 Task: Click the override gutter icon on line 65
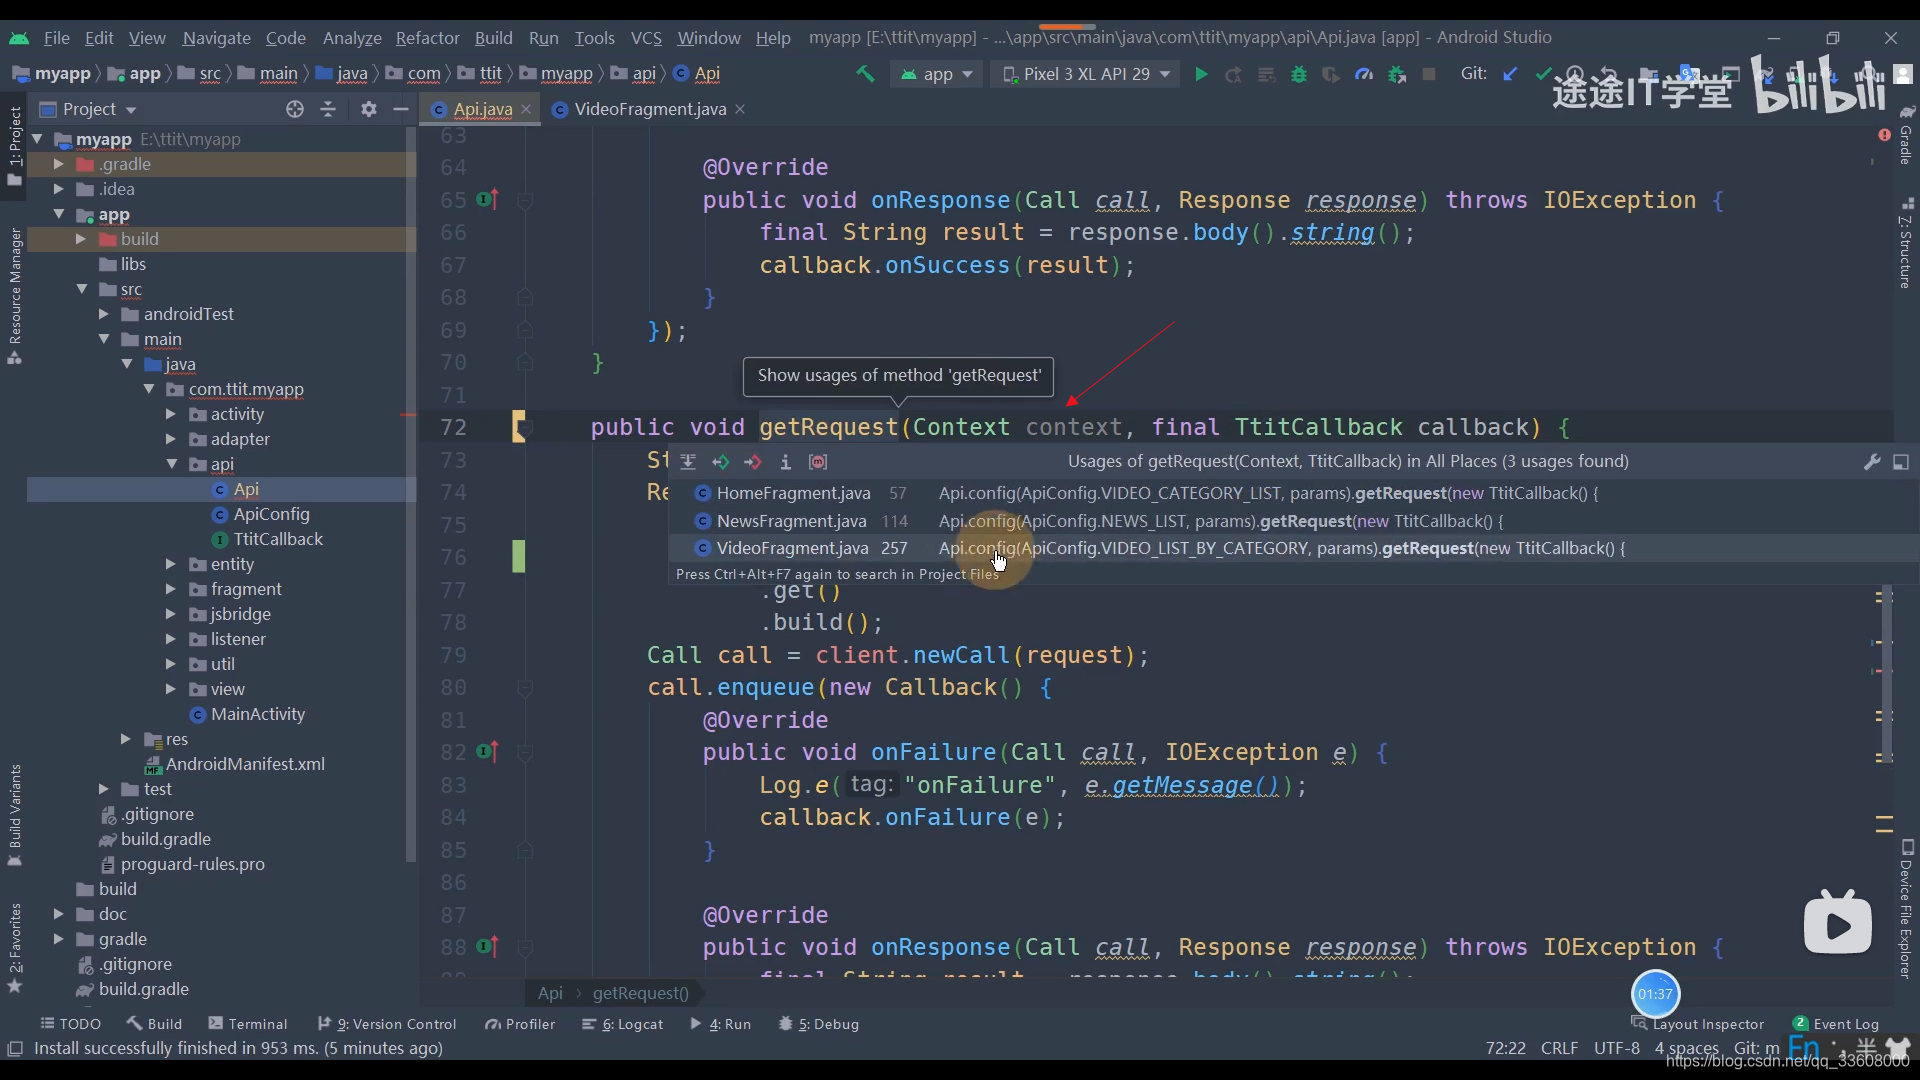[x=487, y=200]
